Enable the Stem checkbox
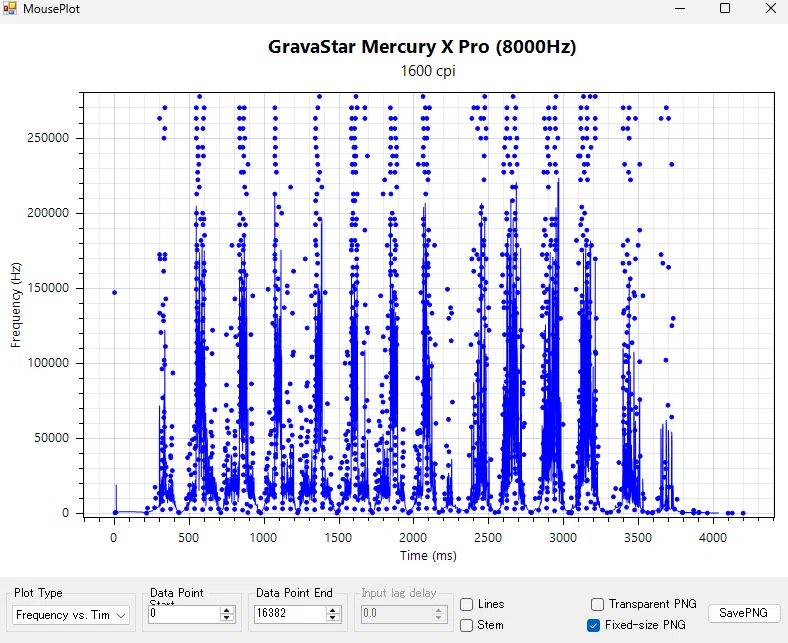Image resolution: width=788 pixels, height=643 pixels. 466,625
